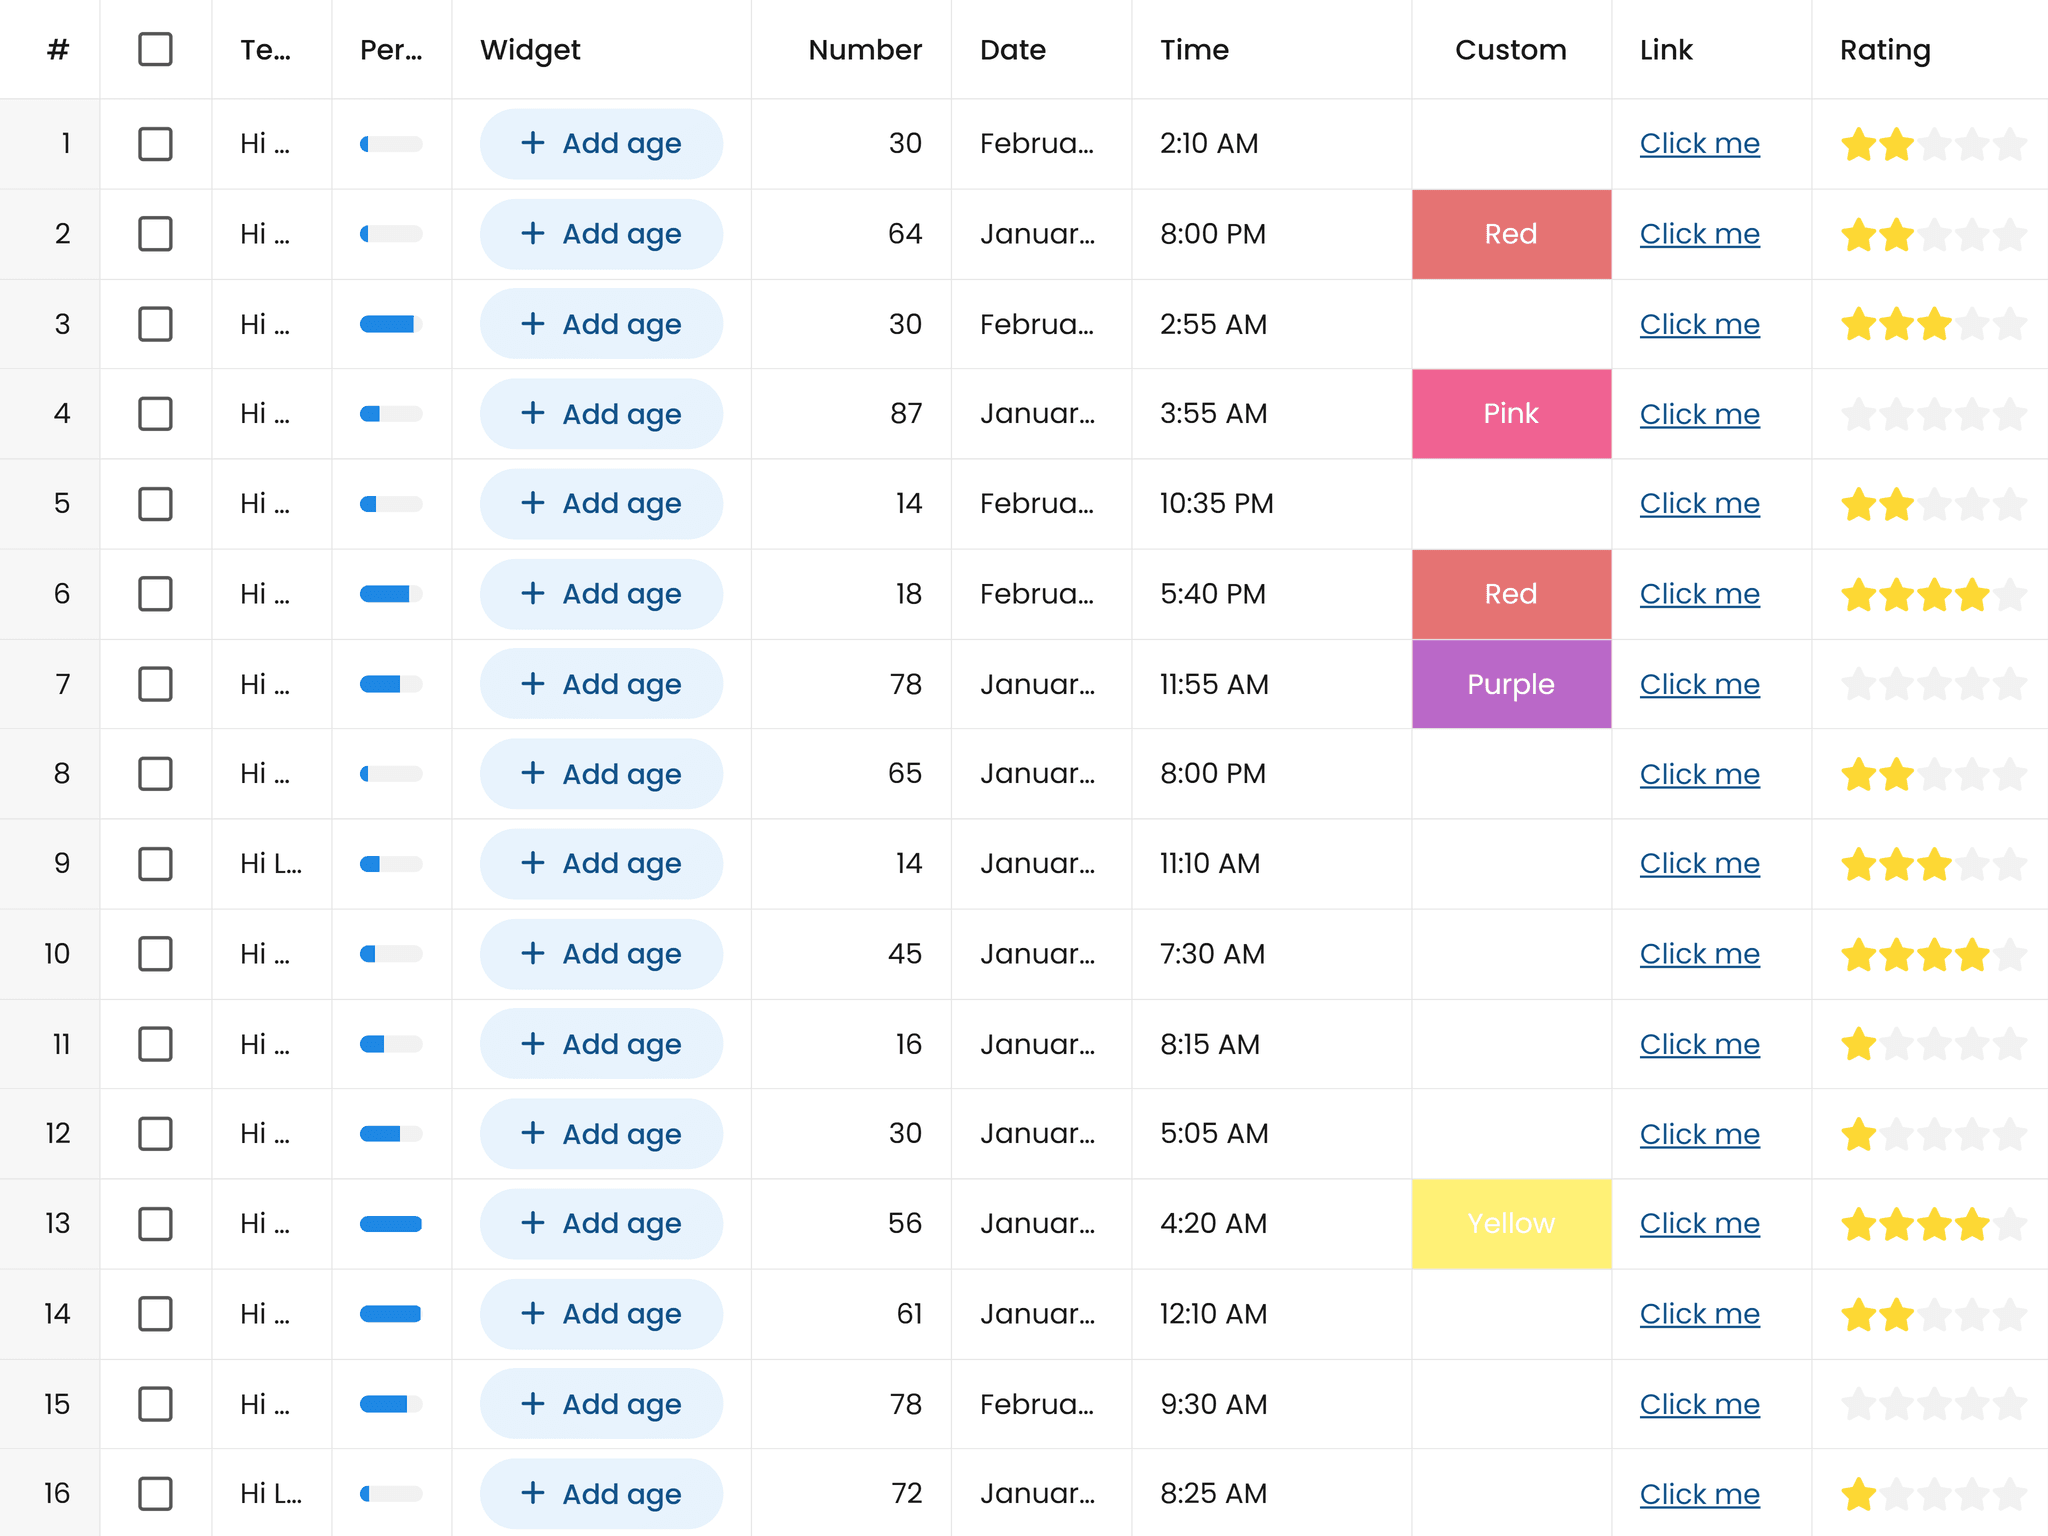The image size is (2048, 1536).
Task: Click the Rating column header
Action: tap(1885, 49)
